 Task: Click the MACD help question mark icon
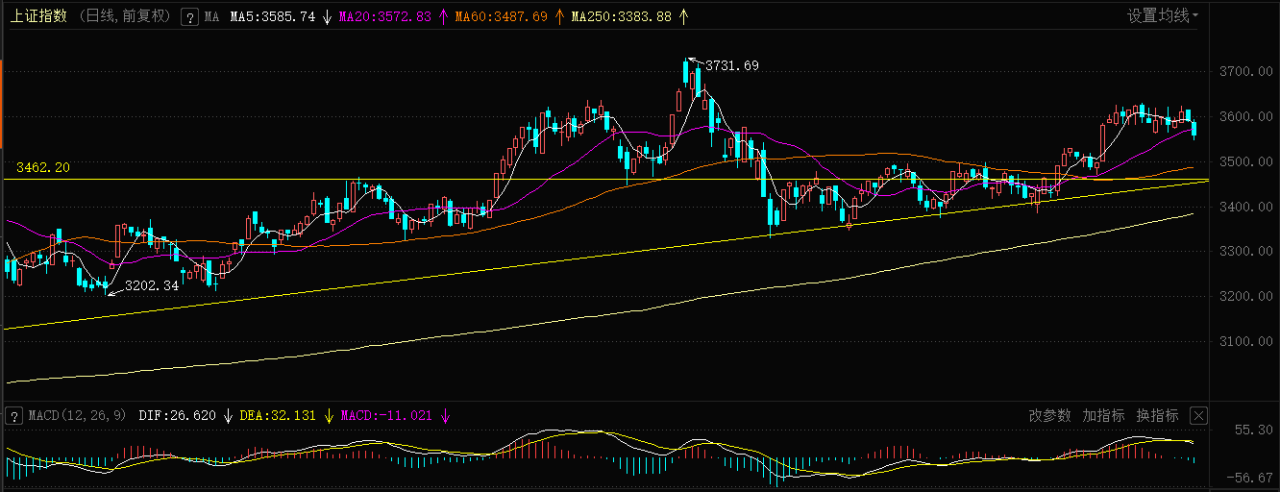14,415
